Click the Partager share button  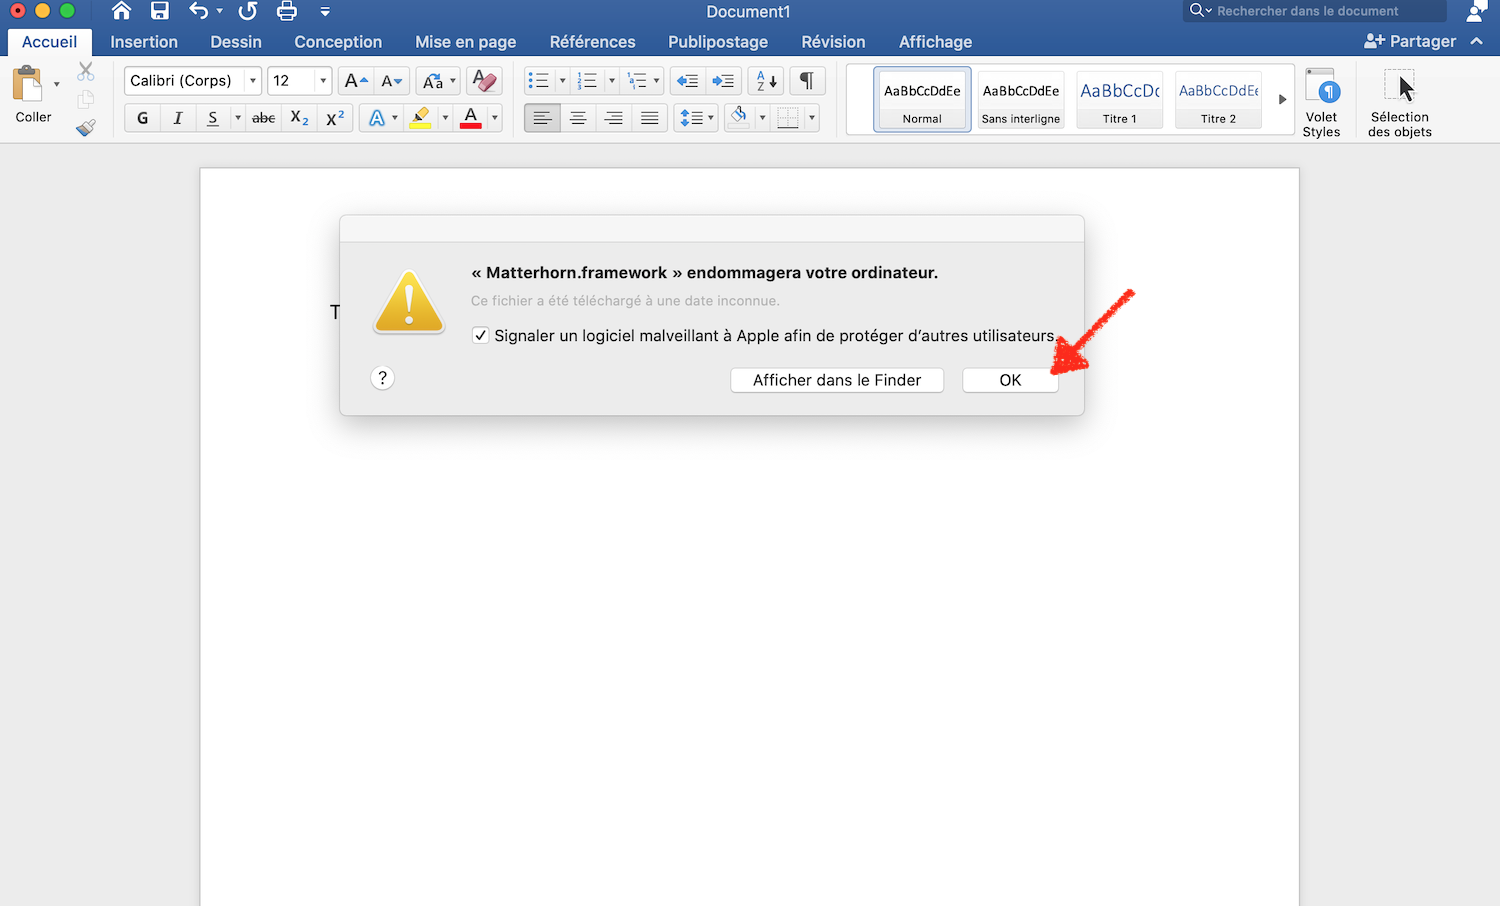pyautogui.click(x=1410, y=41)
